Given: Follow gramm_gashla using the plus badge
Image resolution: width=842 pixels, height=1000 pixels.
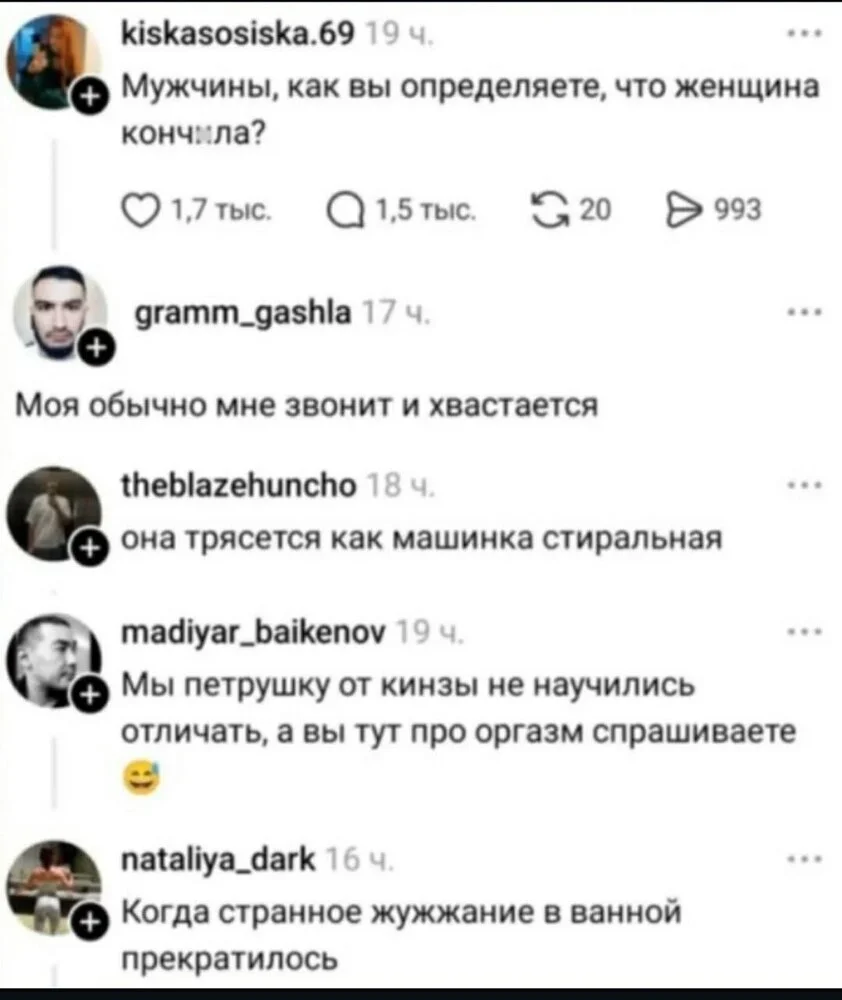Looking at the screenshot, I should (96, 349).
